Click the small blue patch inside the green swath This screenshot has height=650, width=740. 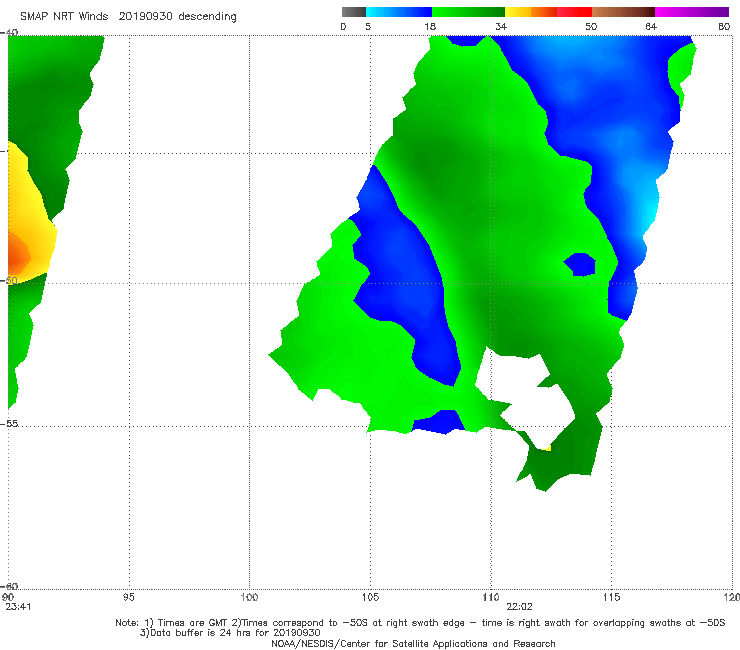580,264
